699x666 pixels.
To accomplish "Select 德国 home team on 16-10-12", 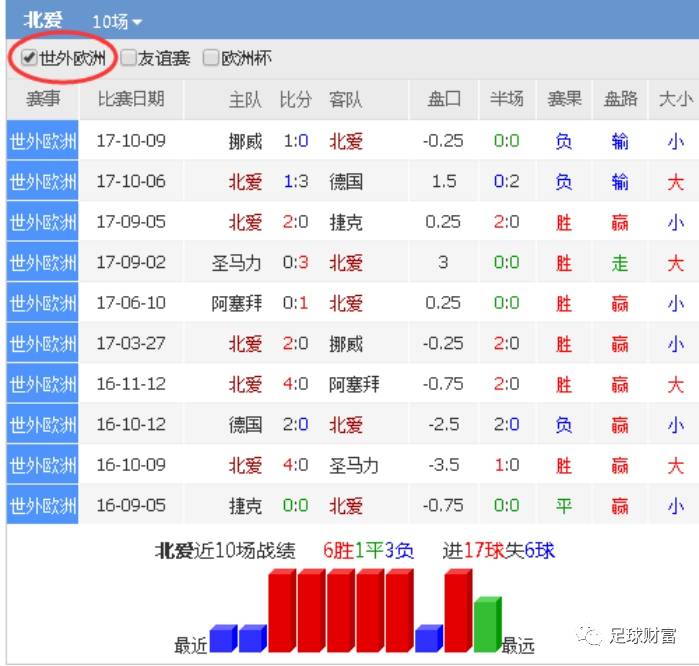I will (x=245, y=424).
